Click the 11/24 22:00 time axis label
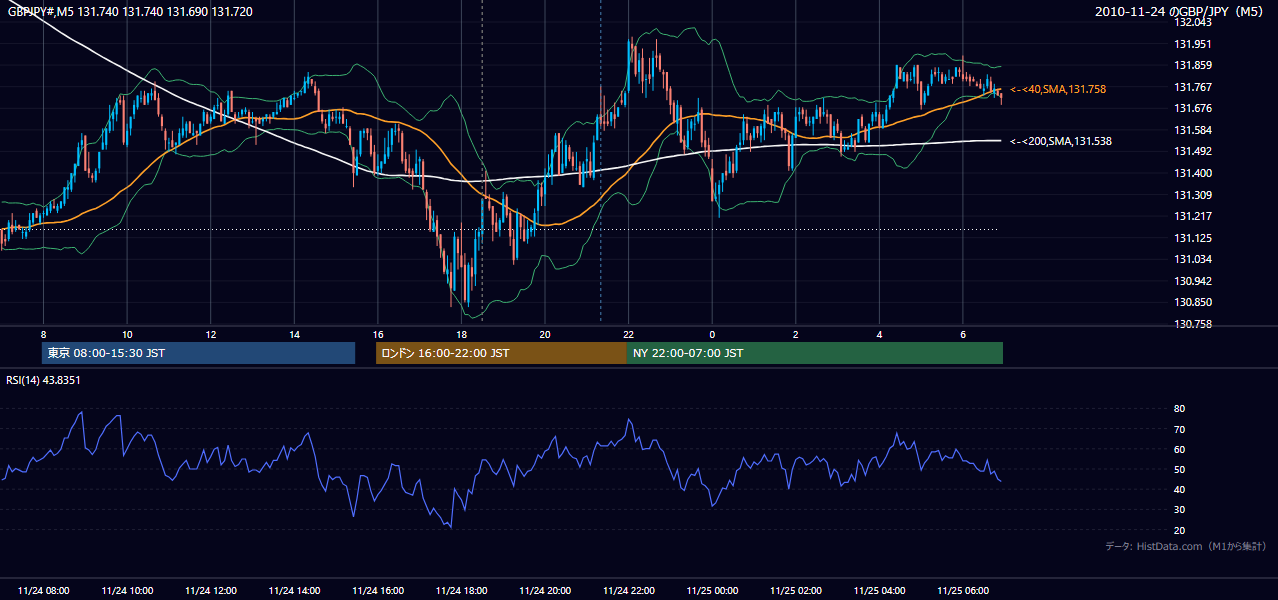 point(628,591)
